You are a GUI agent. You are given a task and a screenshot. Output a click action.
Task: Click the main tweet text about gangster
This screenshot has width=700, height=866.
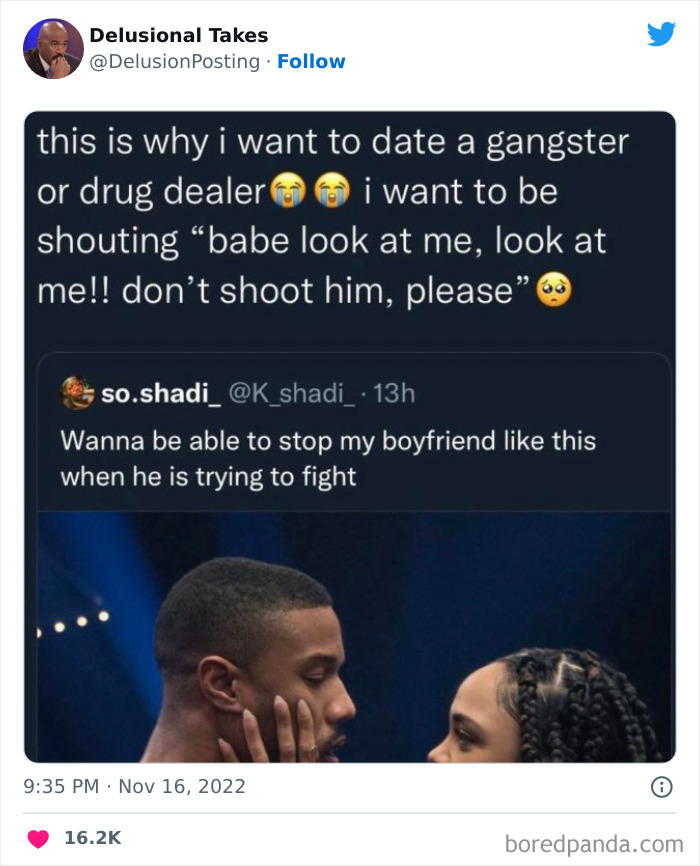[333, 216]
